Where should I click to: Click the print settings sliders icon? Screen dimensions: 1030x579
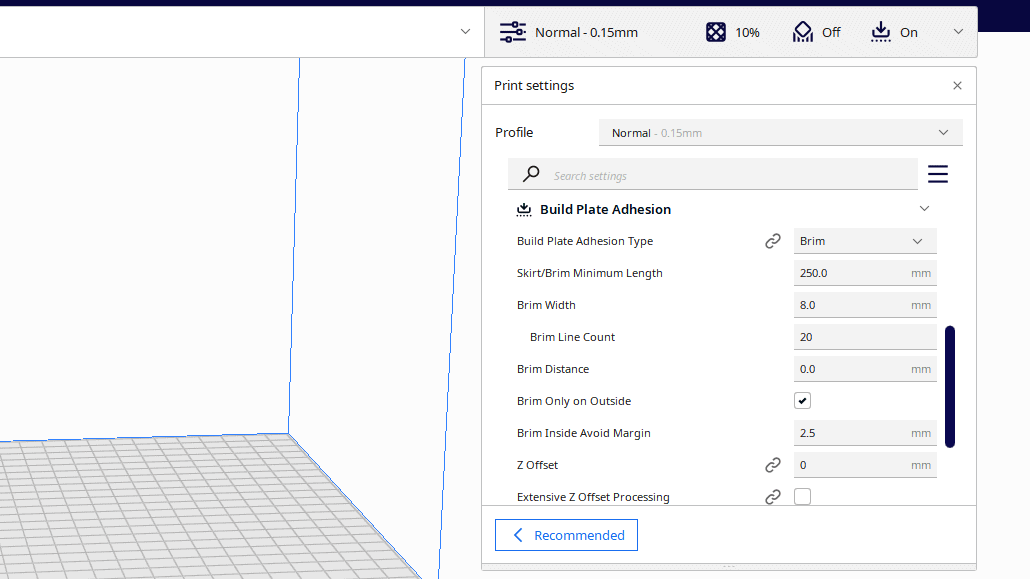(512, 31)
